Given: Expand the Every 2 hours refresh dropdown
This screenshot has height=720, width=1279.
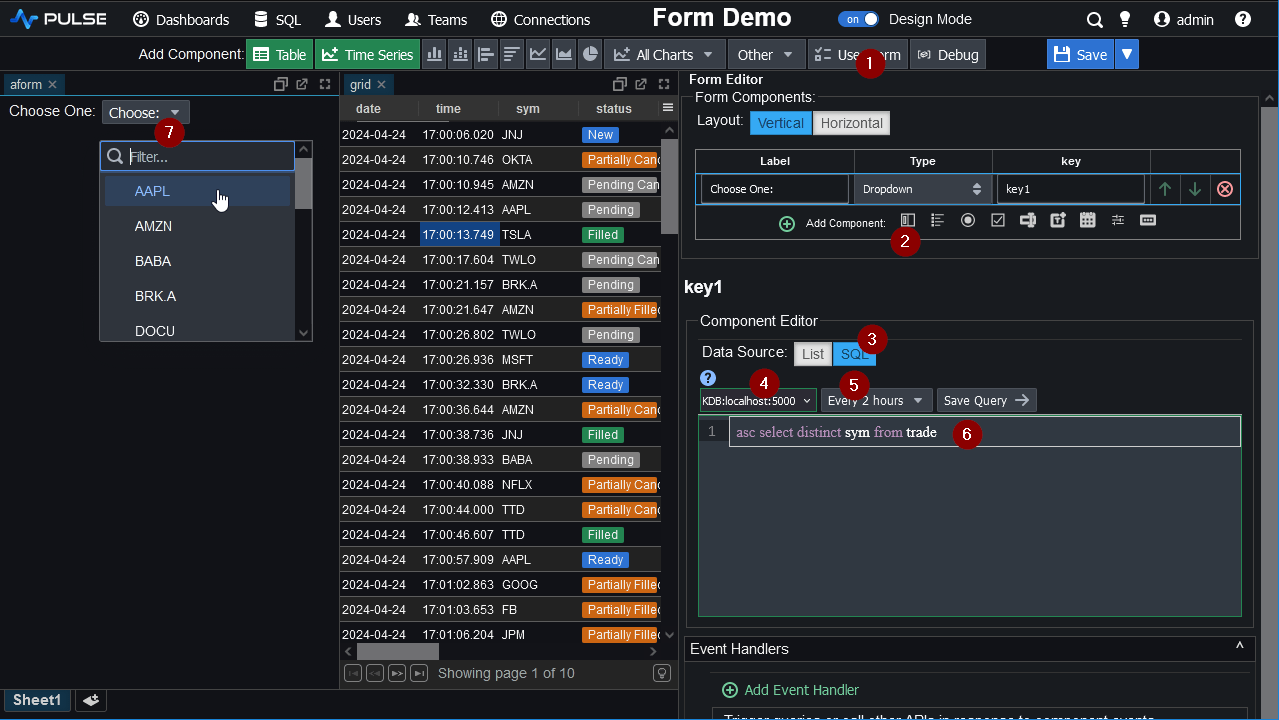Looking at the screenshot, I should point(876,401).
